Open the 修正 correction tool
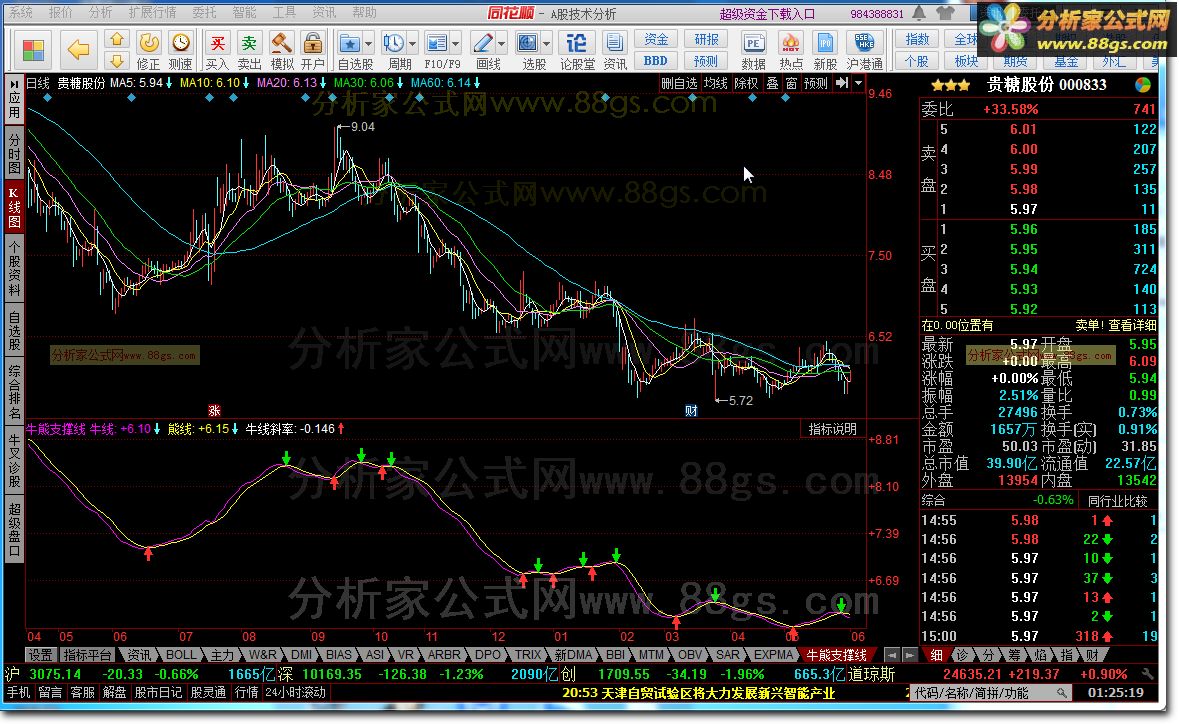The height and width of the screenshot is (724, 1179). point(149,50)
